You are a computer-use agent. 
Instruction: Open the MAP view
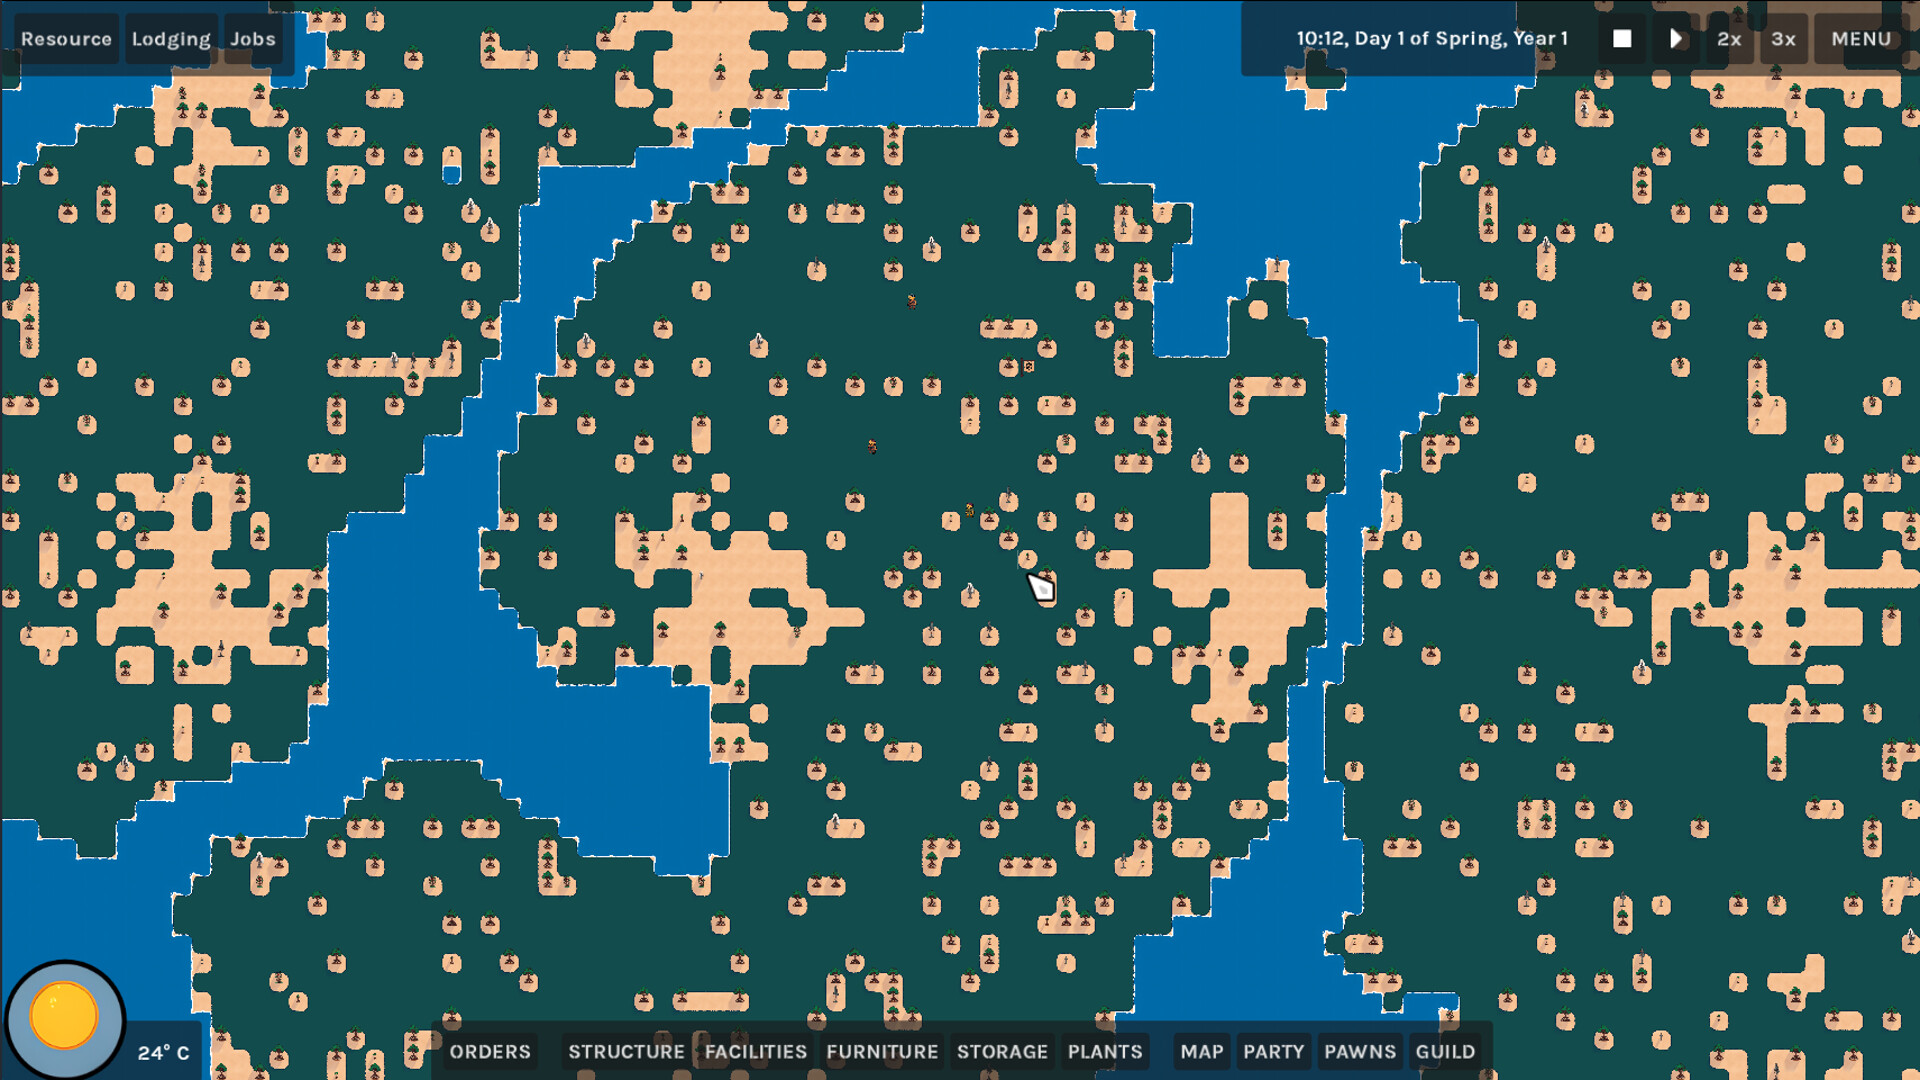(1201, 1051)
